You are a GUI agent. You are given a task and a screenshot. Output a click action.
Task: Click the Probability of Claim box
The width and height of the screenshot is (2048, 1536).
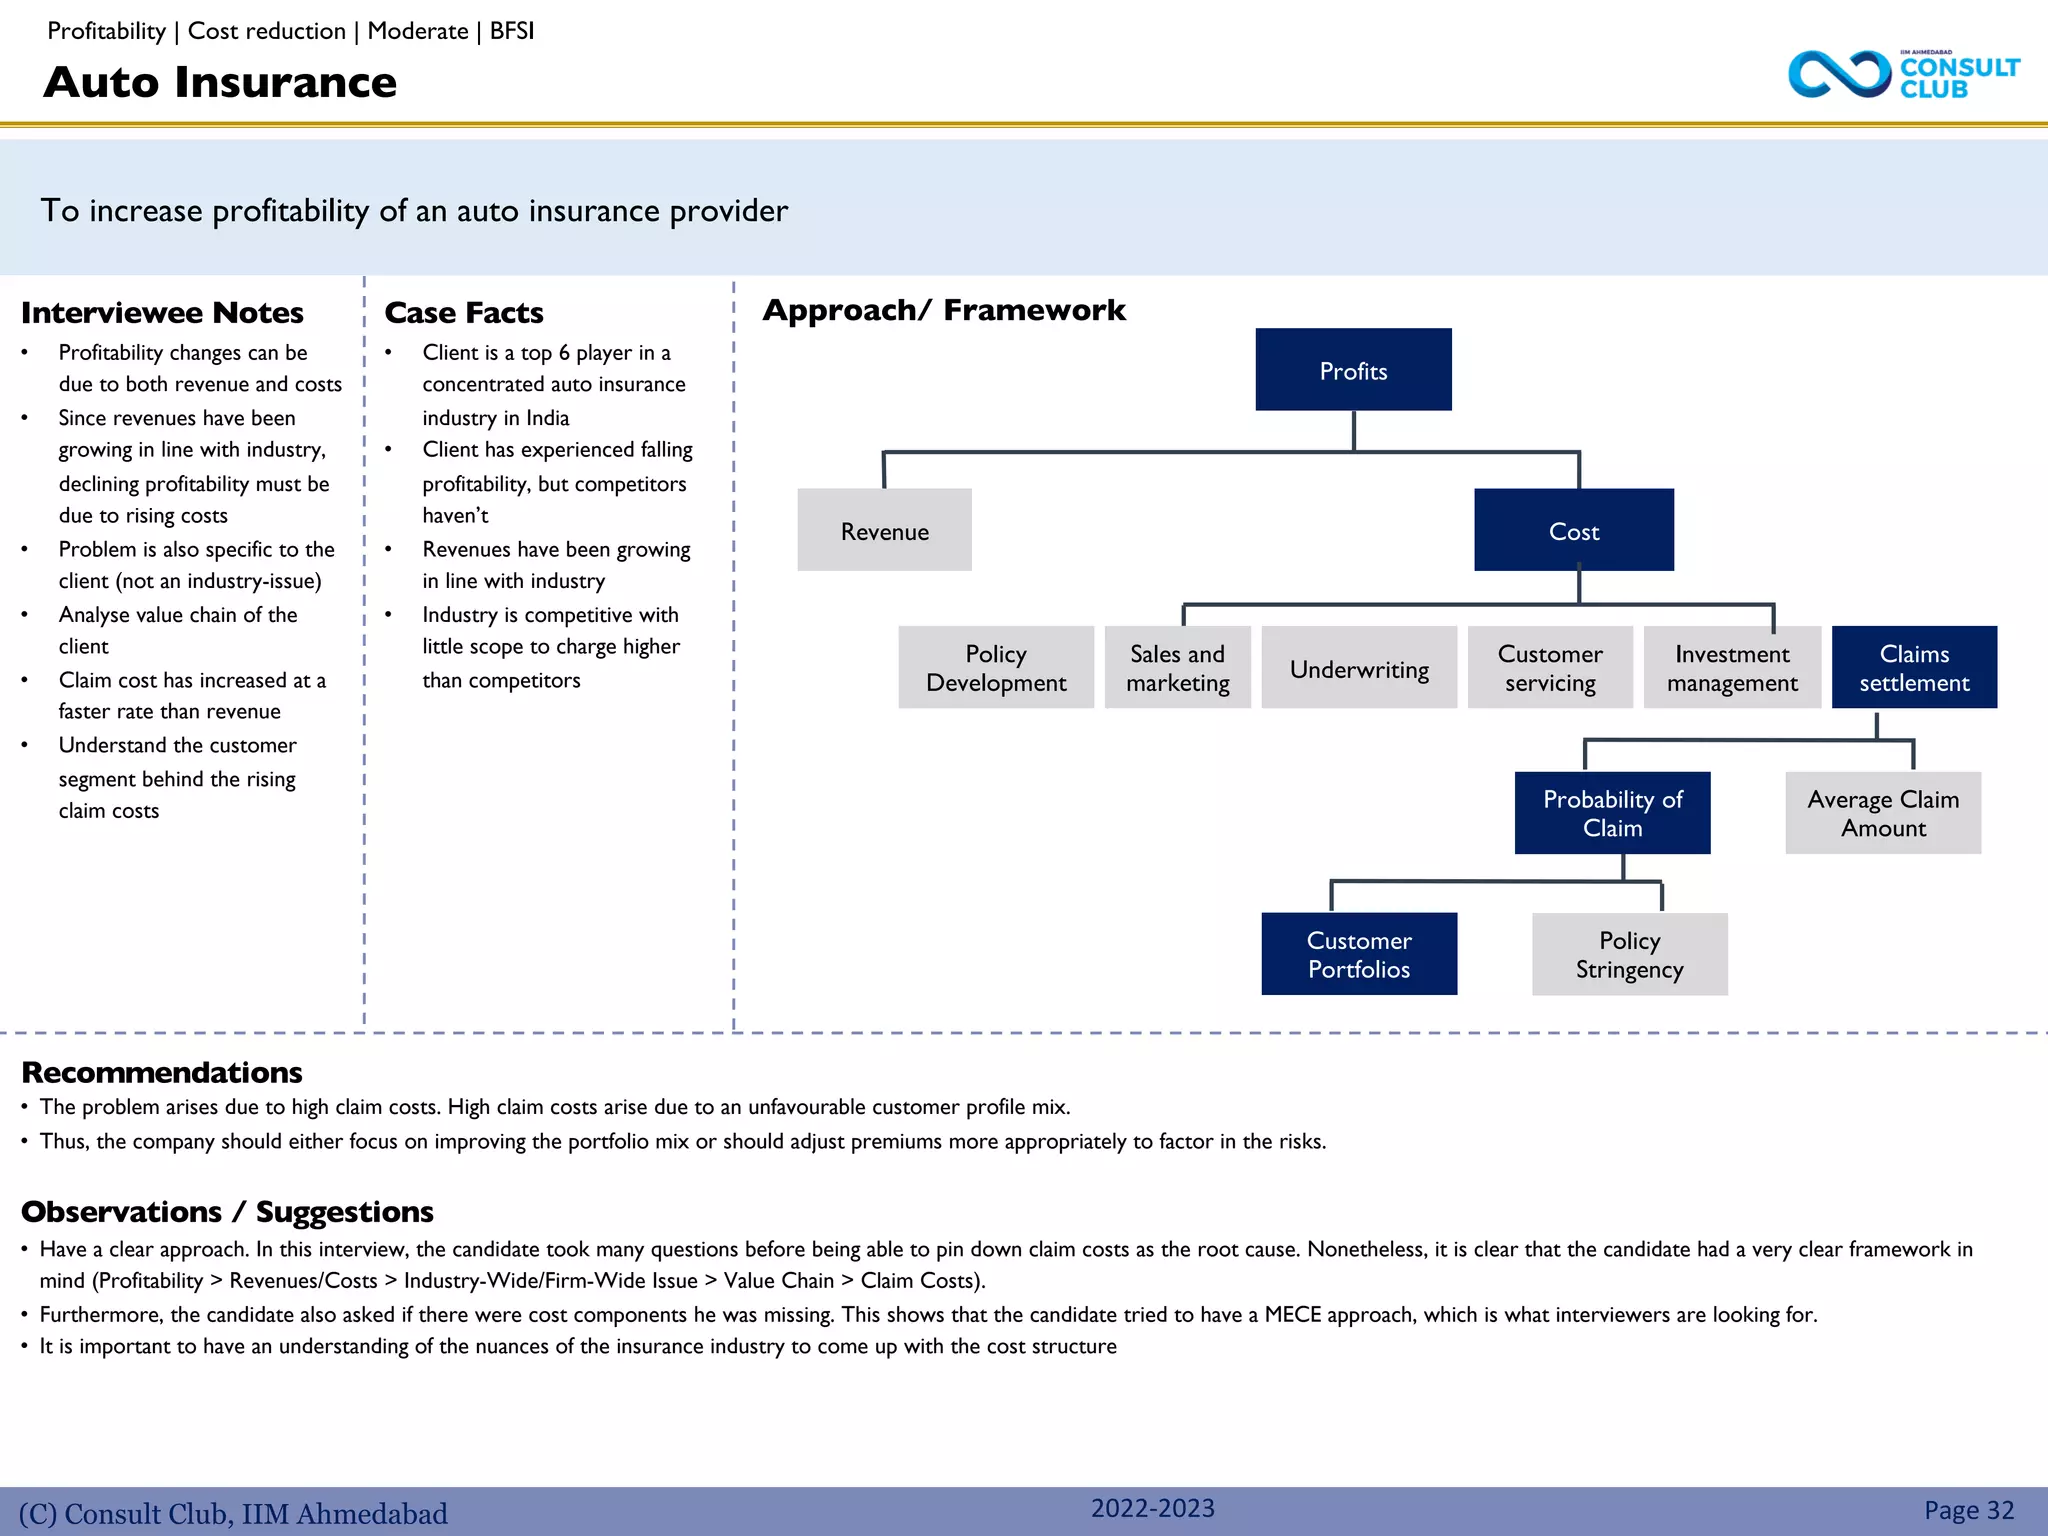tap(1612, 813)
